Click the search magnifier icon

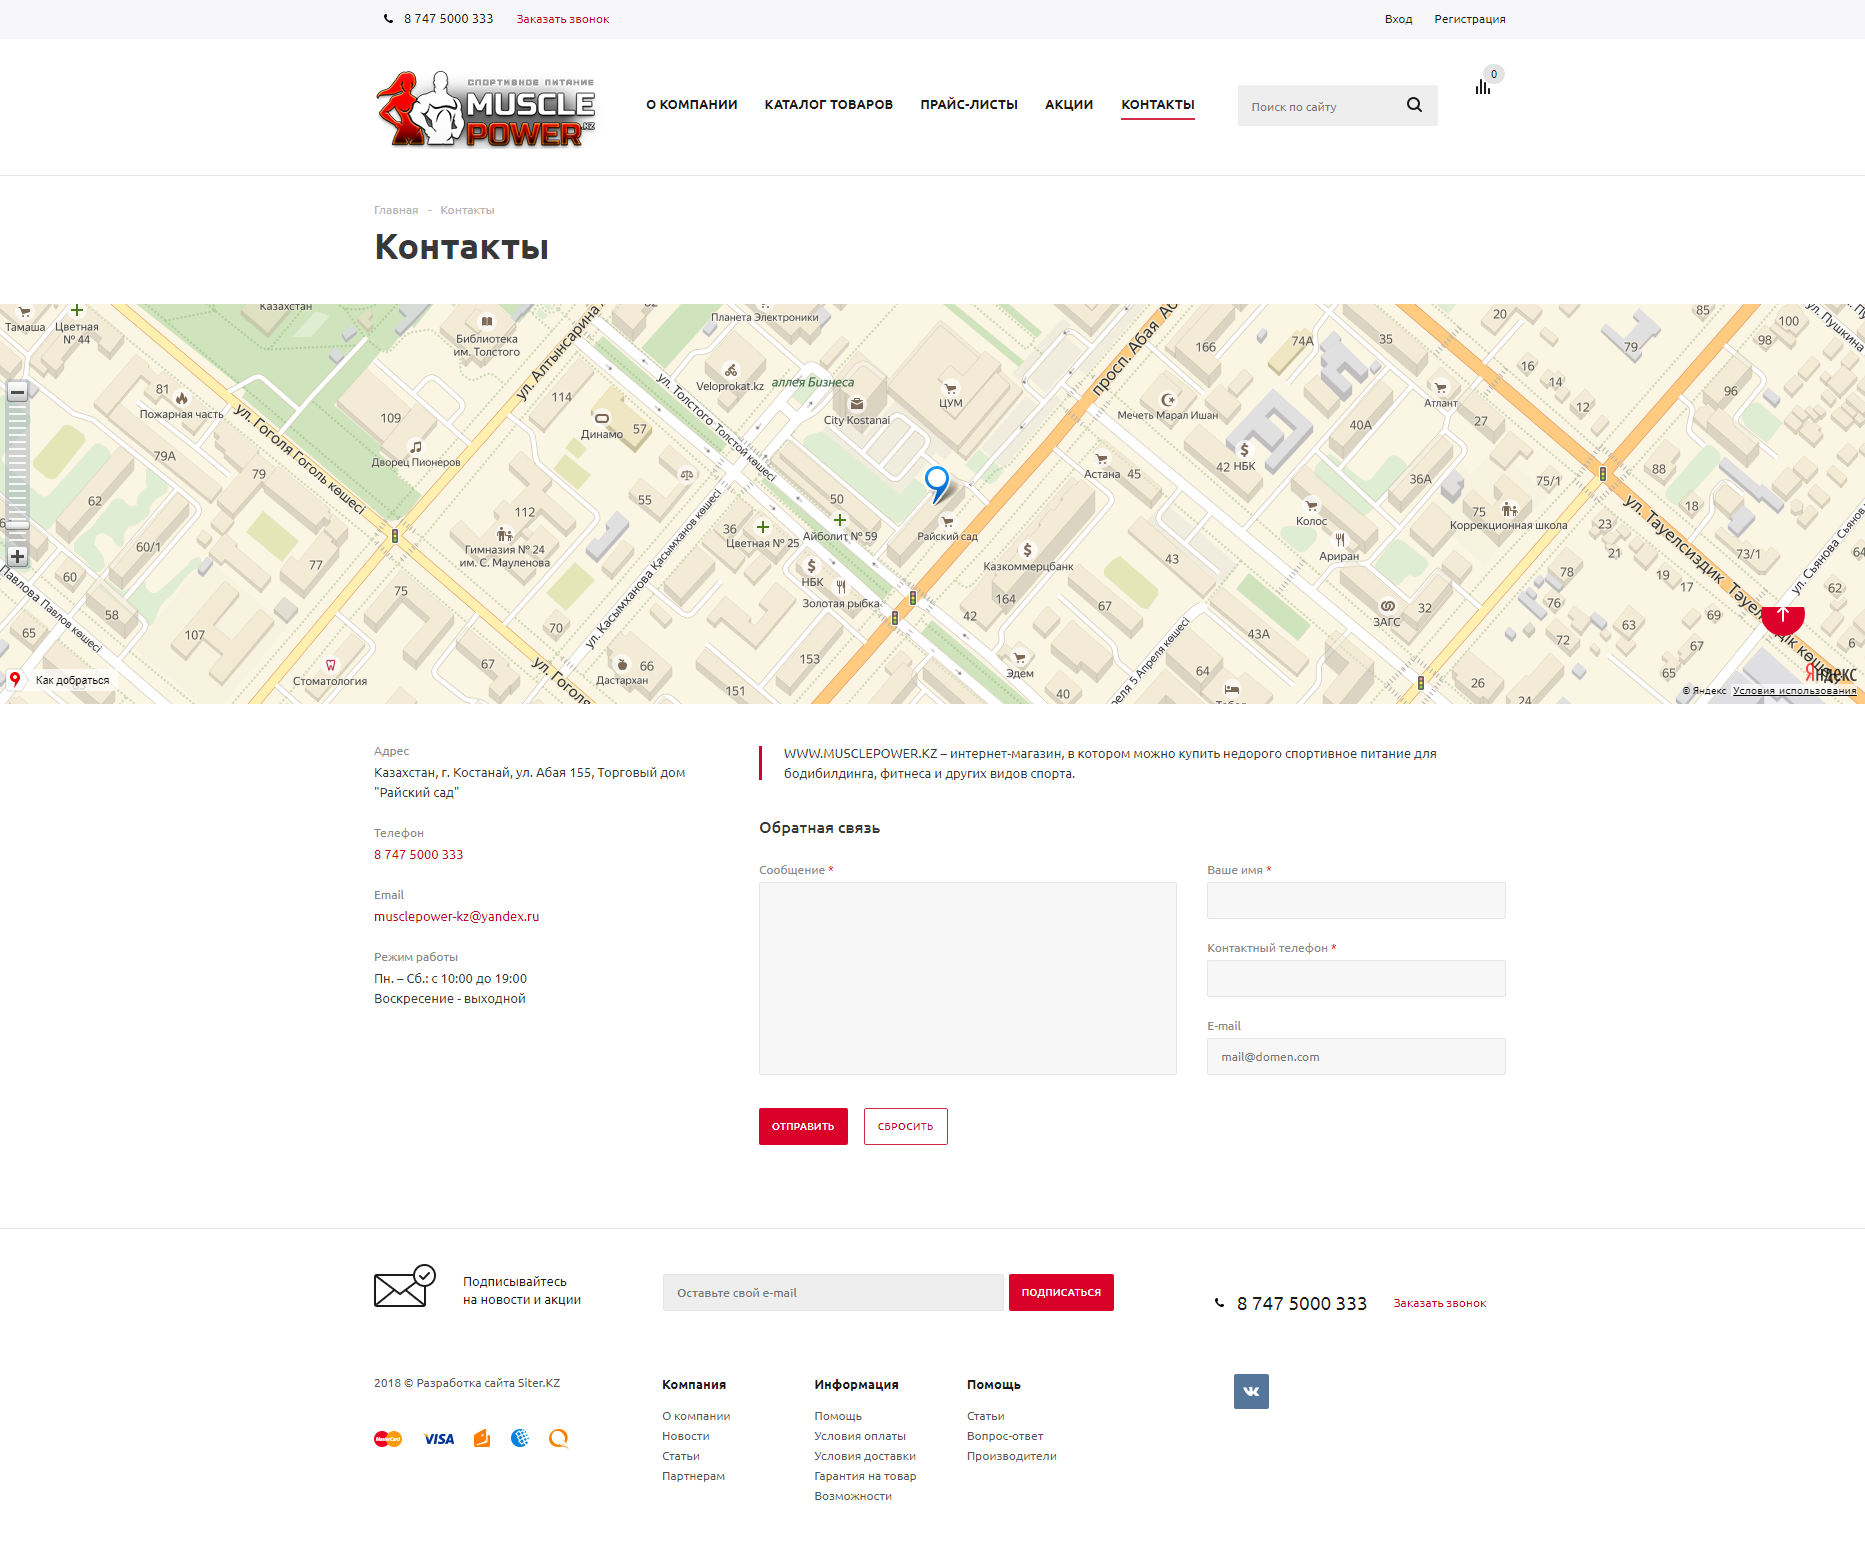click(x=1414, y=105)
